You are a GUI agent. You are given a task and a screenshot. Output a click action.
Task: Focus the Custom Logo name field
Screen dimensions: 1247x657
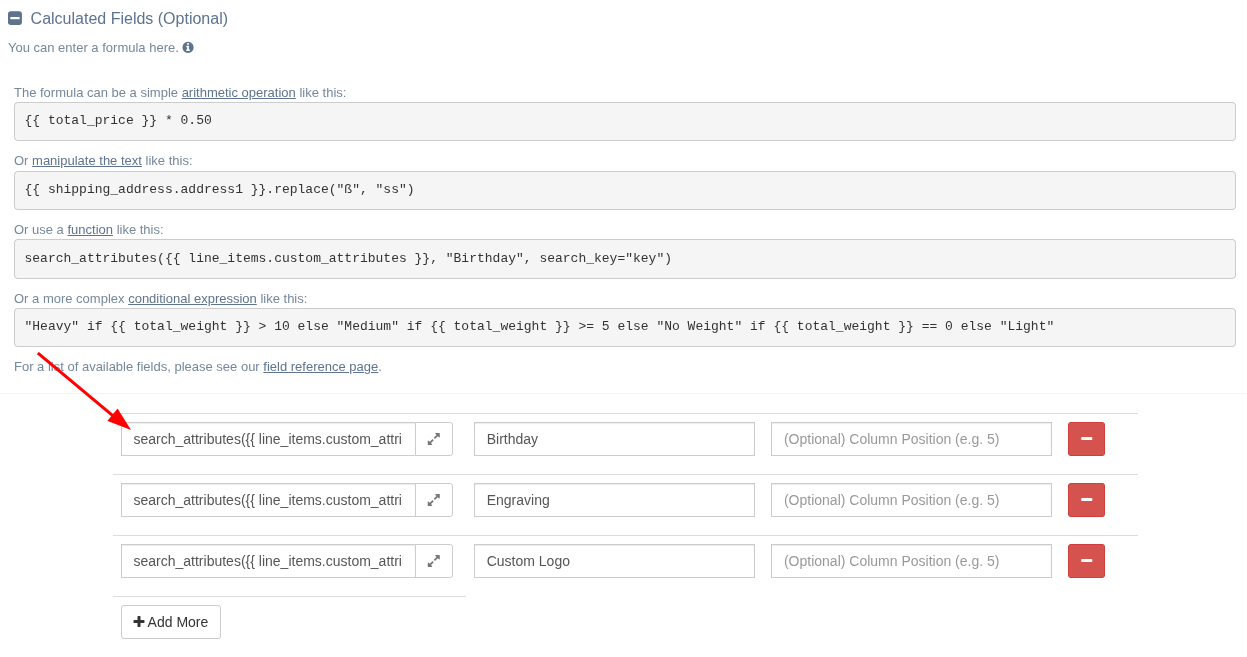[x=613, y=561]
